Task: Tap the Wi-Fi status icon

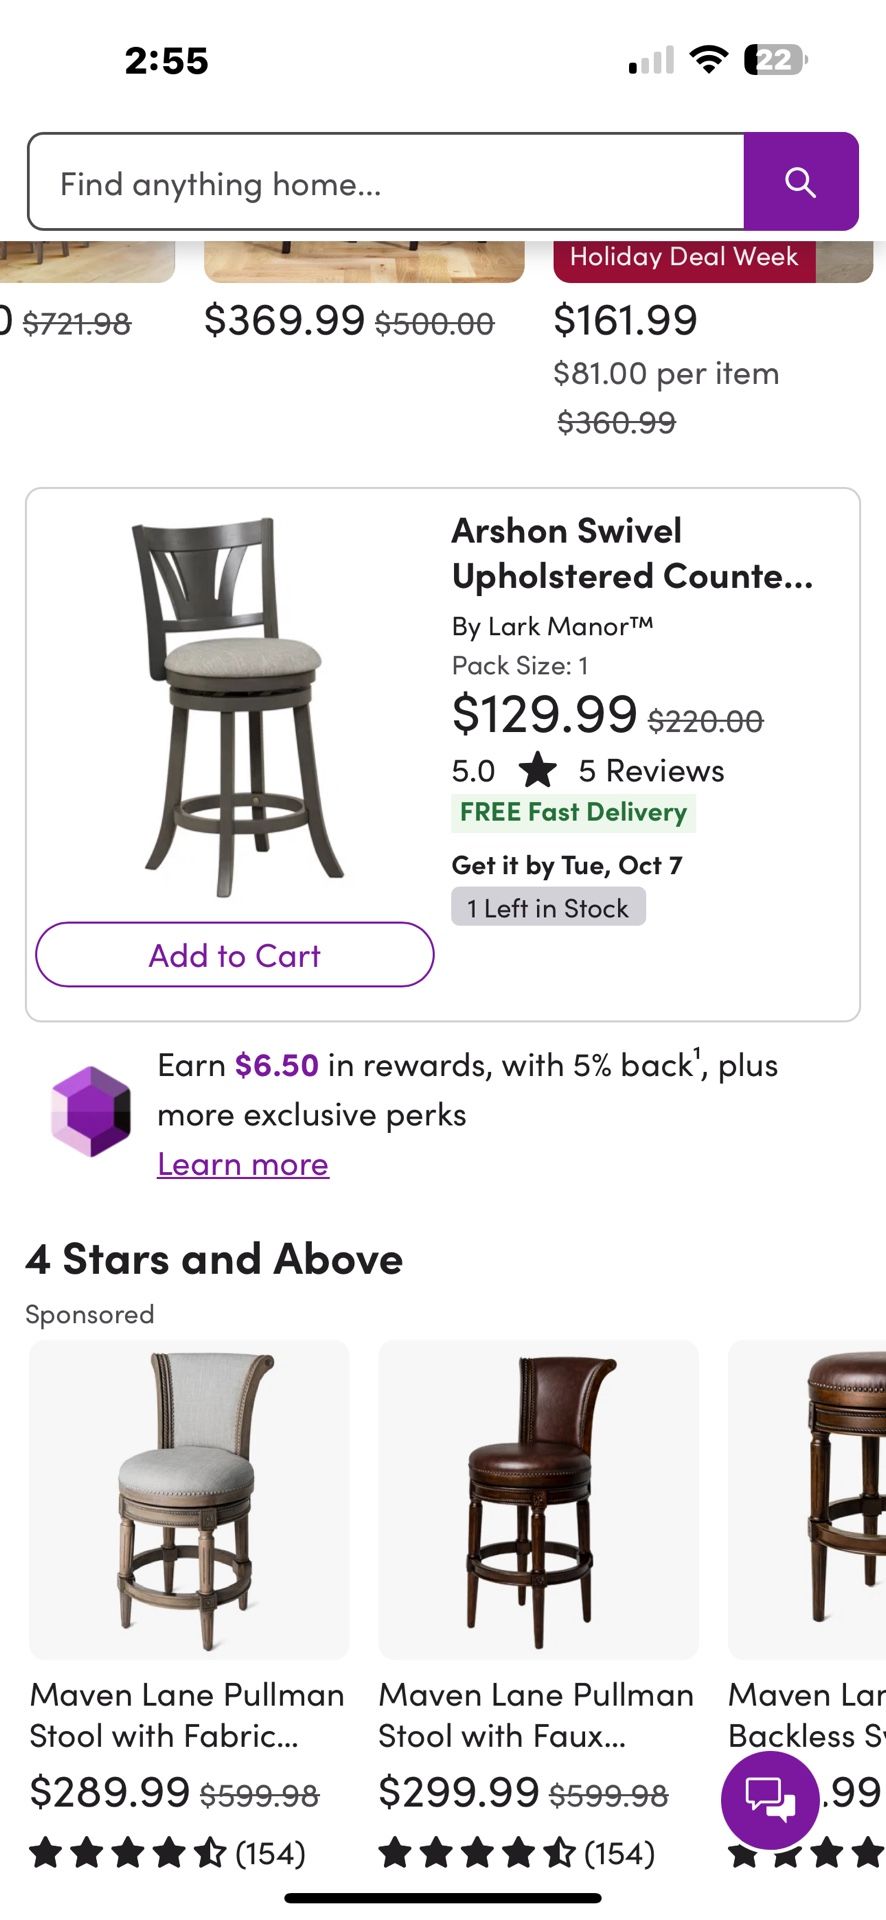Action: click(708, 60)
